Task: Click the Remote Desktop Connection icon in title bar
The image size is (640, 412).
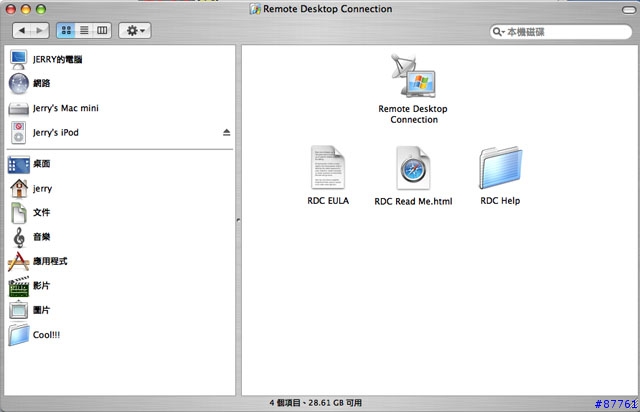Action: pos(255,9)
